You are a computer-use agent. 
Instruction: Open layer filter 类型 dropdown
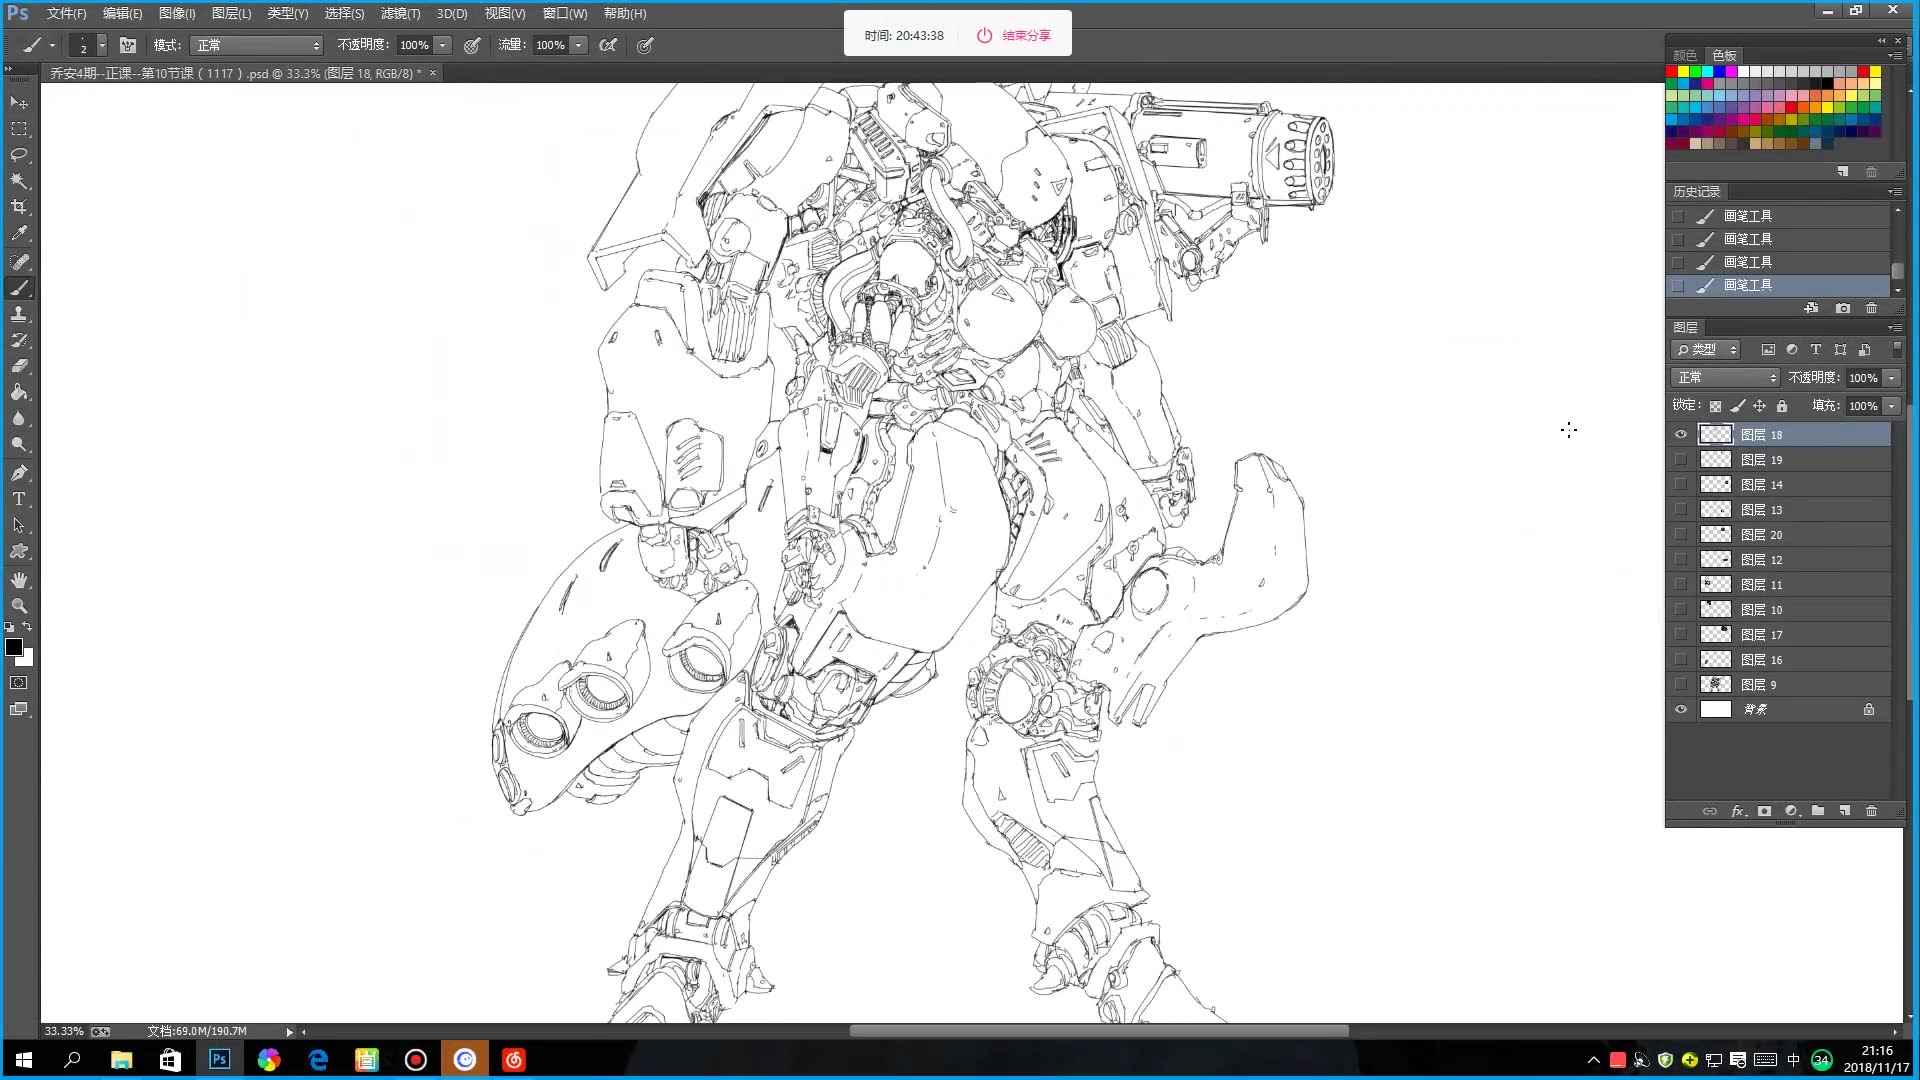tap(1707, 349)
